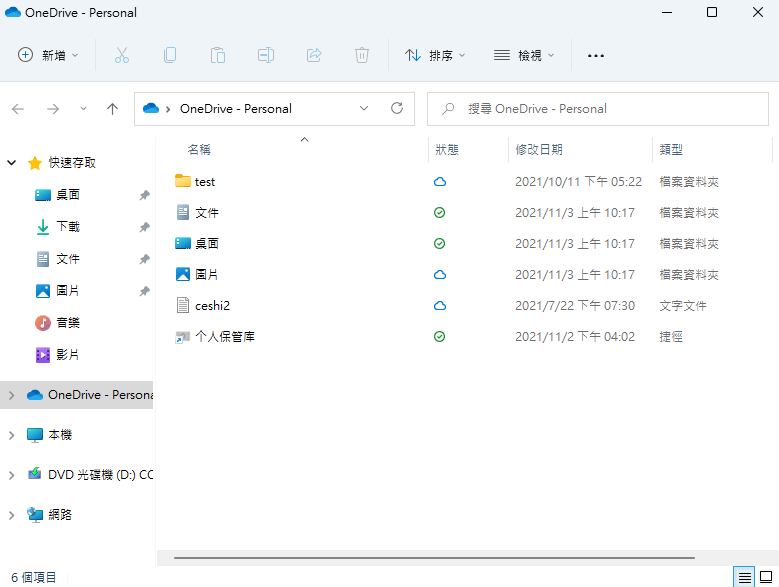Collapse the 快速存取 tree section
Image resolution: width=779 pixels, height=587 pixels.
pos(11,162)
